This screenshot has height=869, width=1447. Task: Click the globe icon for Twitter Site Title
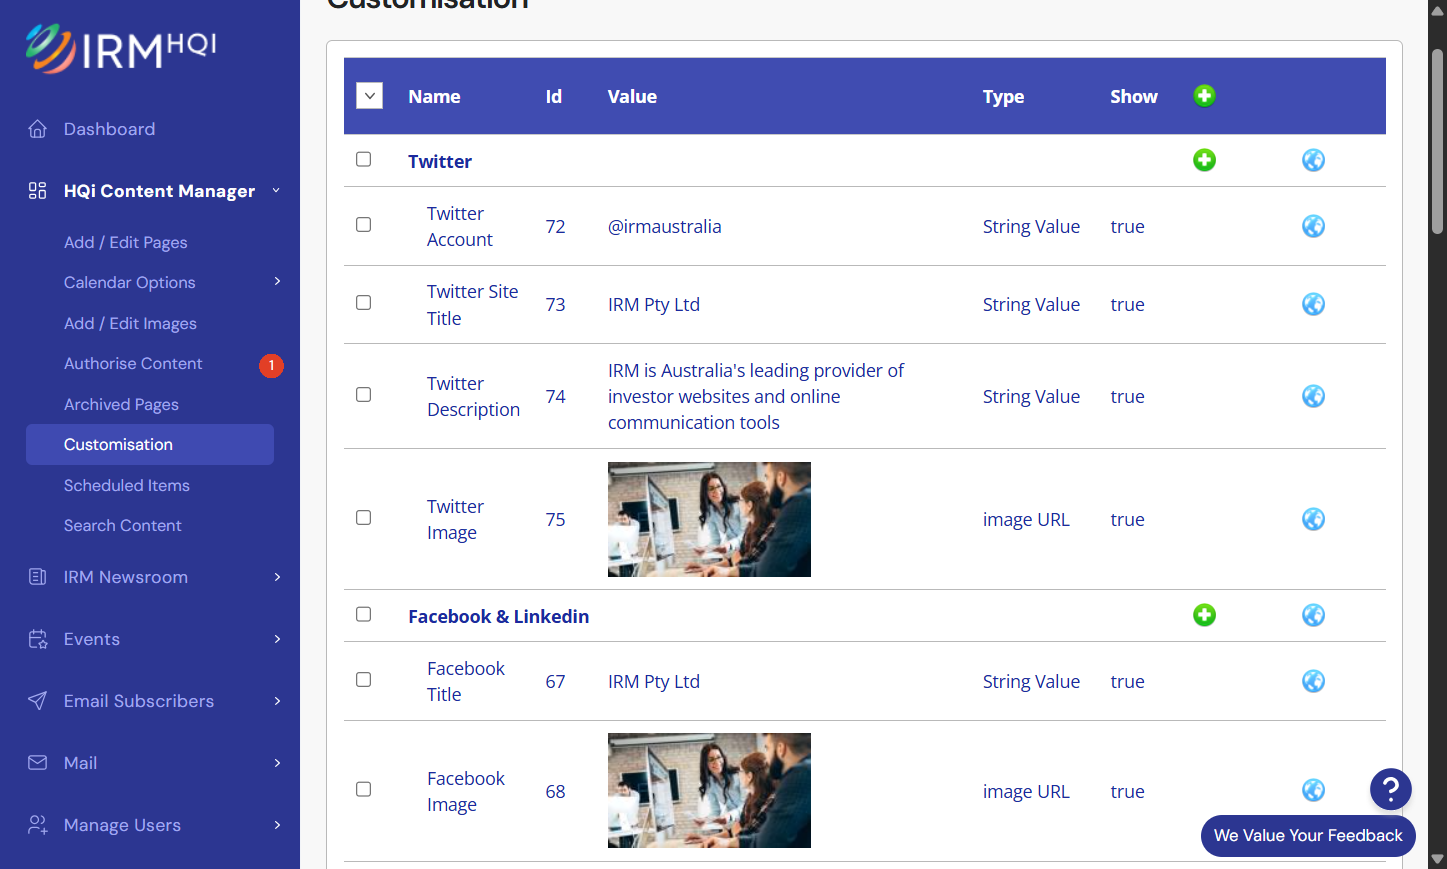point(1313,304)
